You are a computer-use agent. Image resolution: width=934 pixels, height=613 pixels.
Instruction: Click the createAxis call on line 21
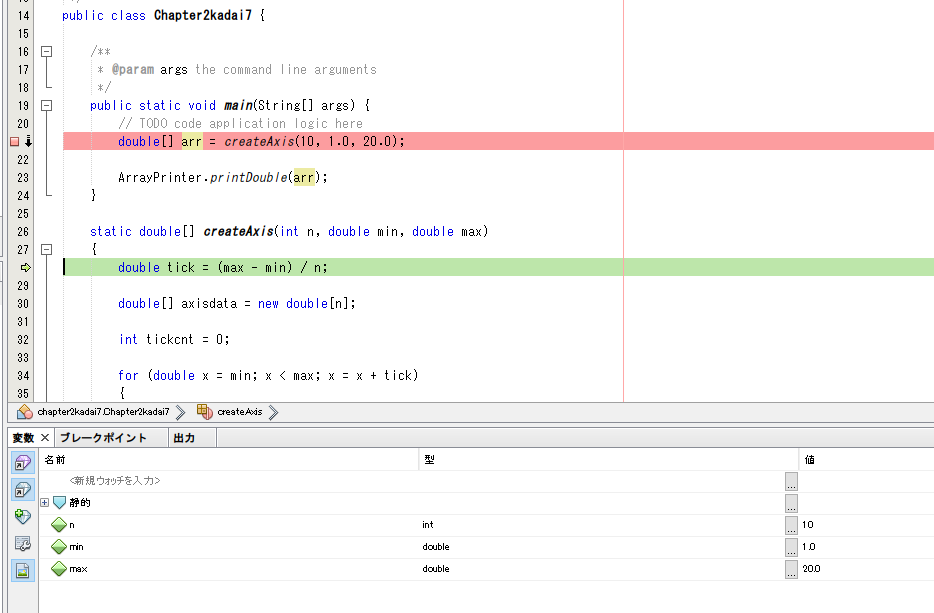(x=259, y=142)
